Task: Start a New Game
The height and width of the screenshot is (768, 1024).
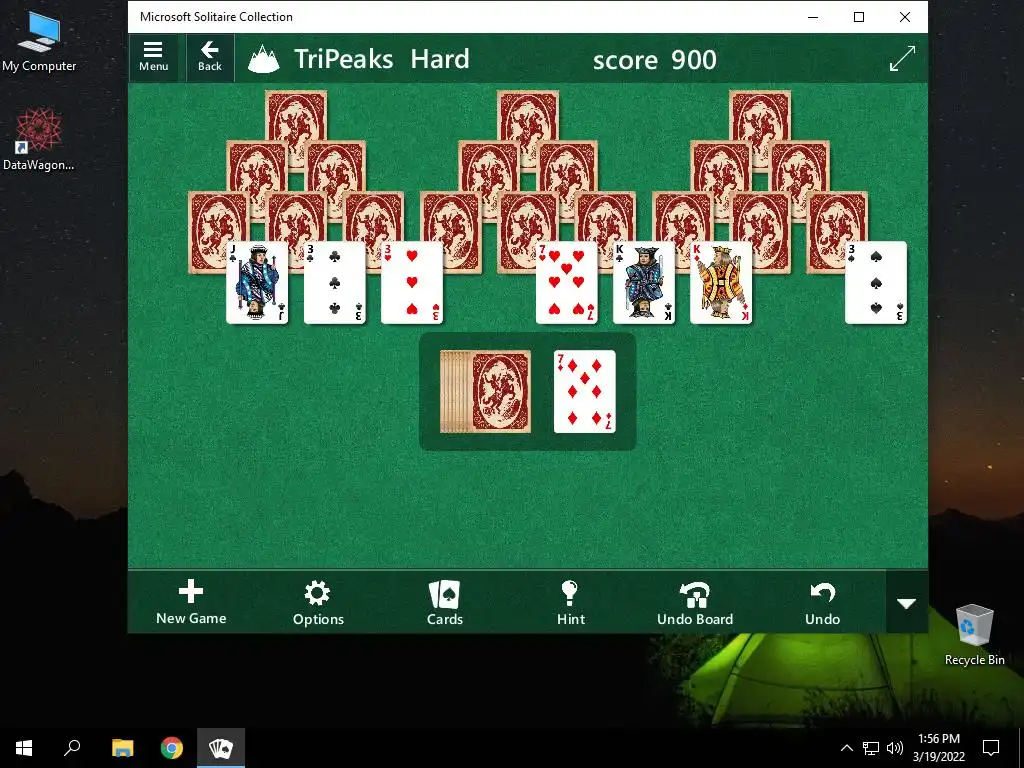Action: pyautogui.click(x=191, y=602)
